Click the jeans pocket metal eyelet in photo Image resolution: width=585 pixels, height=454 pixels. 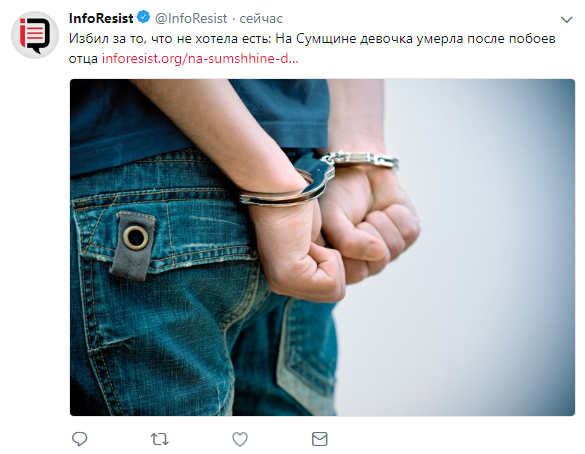pyautogui.click(x=135, y=237)
